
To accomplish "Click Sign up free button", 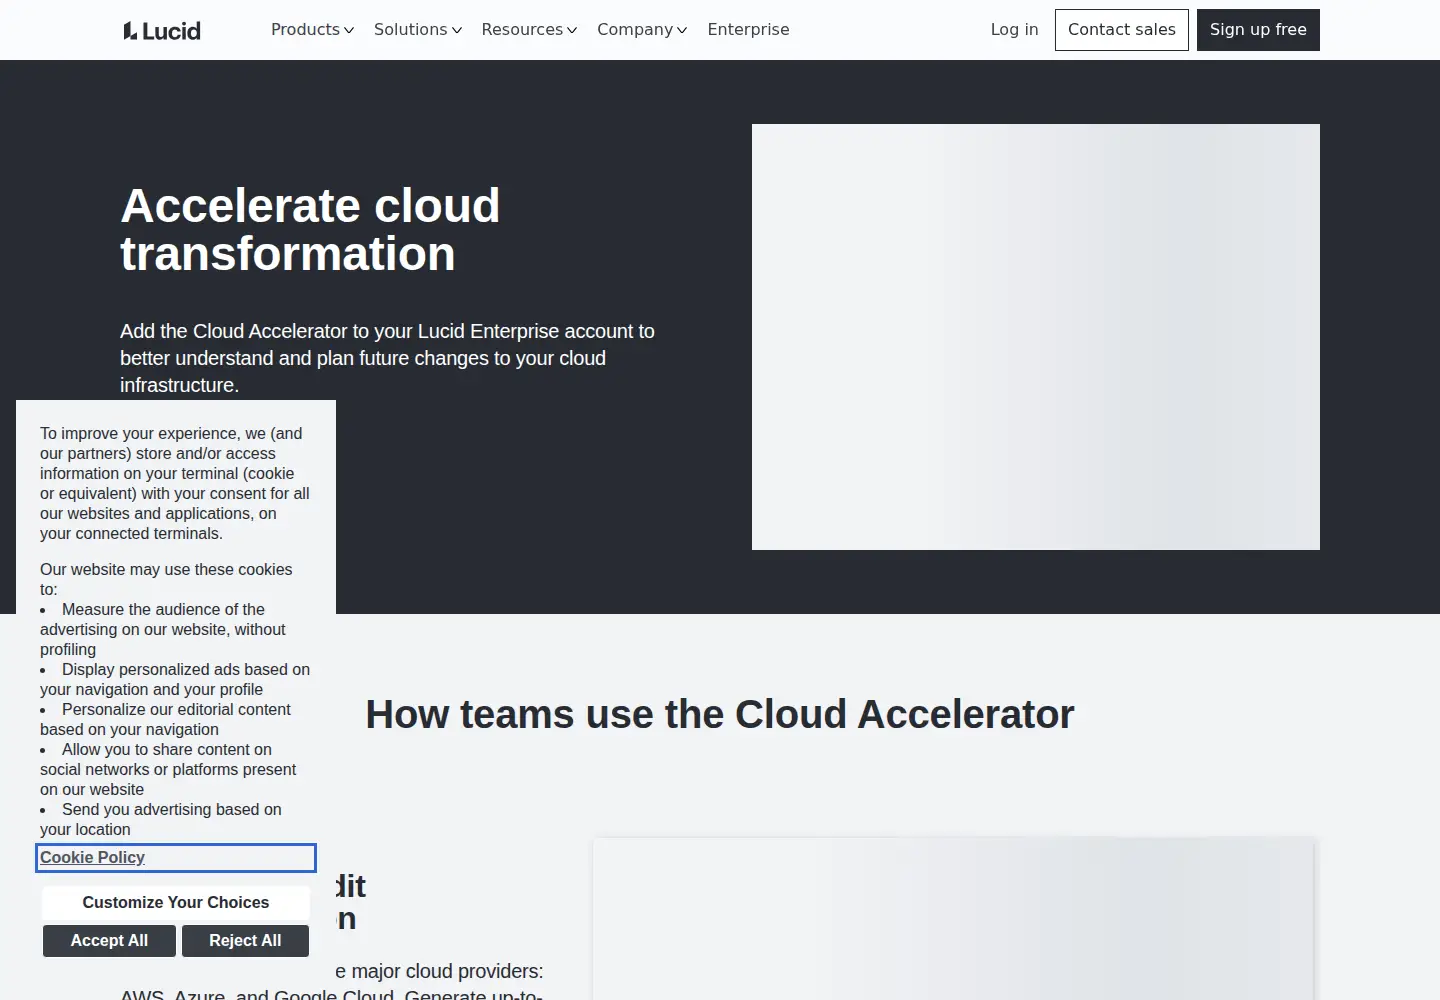I will [x=1258, y=30].
